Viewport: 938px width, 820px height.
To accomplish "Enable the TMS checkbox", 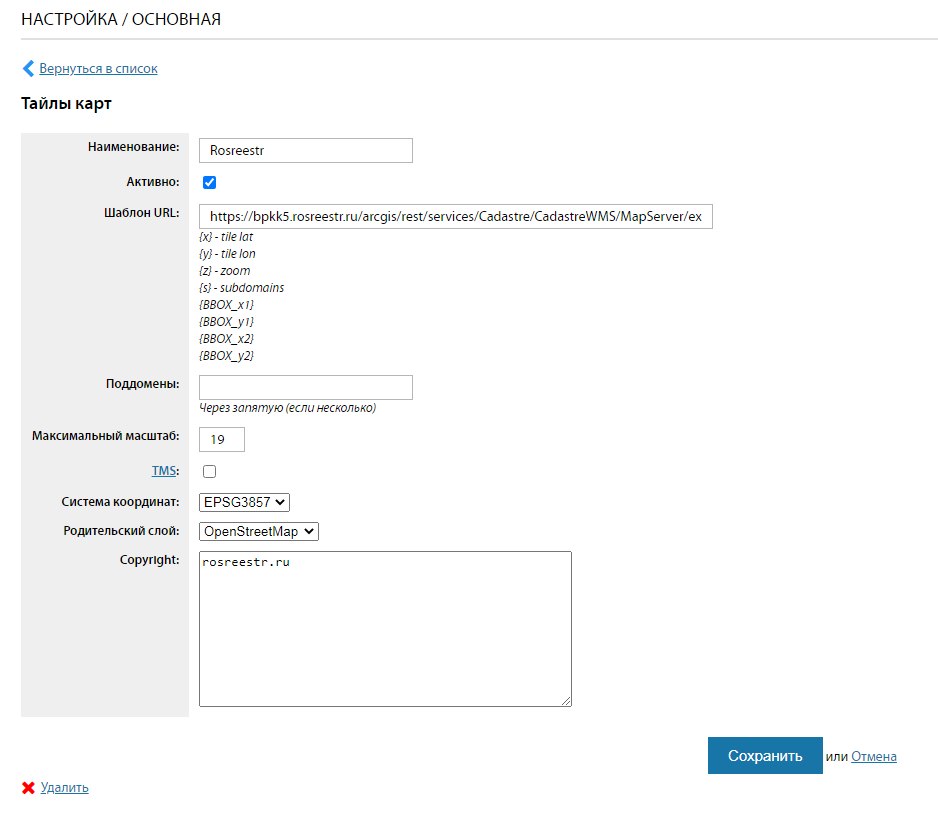I will (x=209, y=472).
